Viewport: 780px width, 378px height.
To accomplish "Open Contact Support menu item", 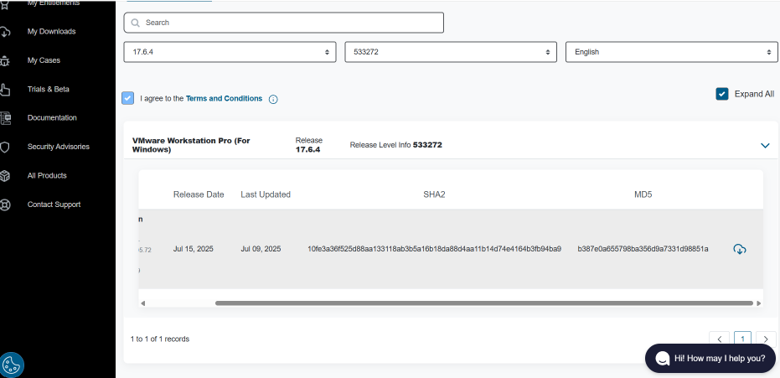I will (x=54, y=204).
